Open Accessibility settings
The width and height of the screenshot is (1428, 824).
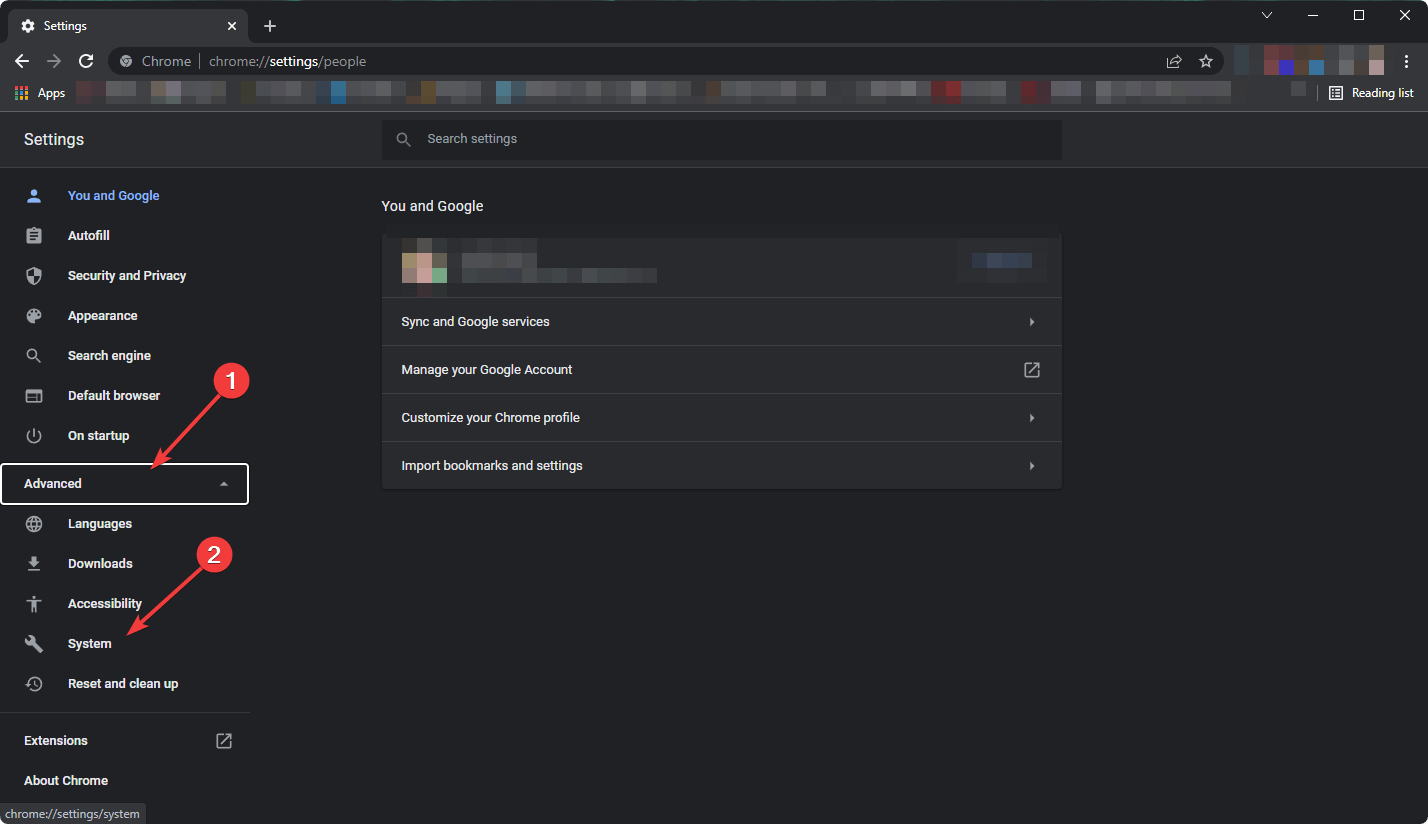pyautogui.click(x=105, y=604)
